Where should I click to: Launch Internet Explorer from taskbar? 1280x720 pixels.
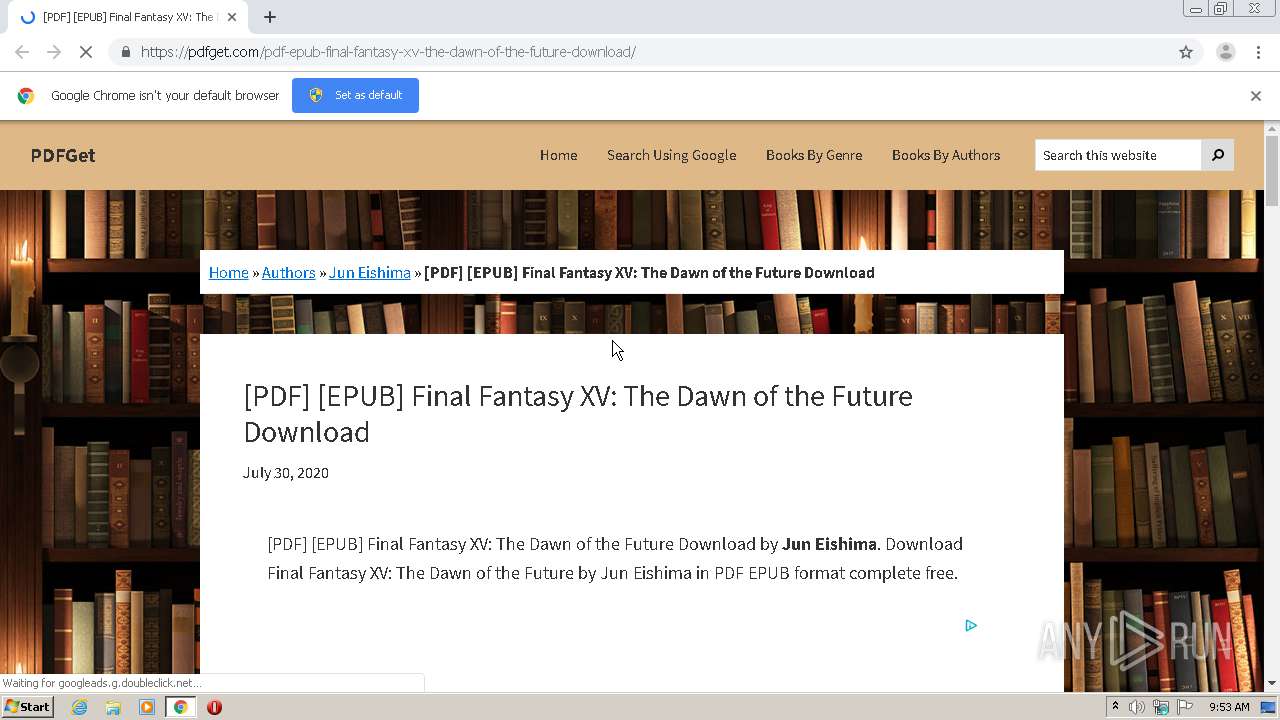coord(80,707)
